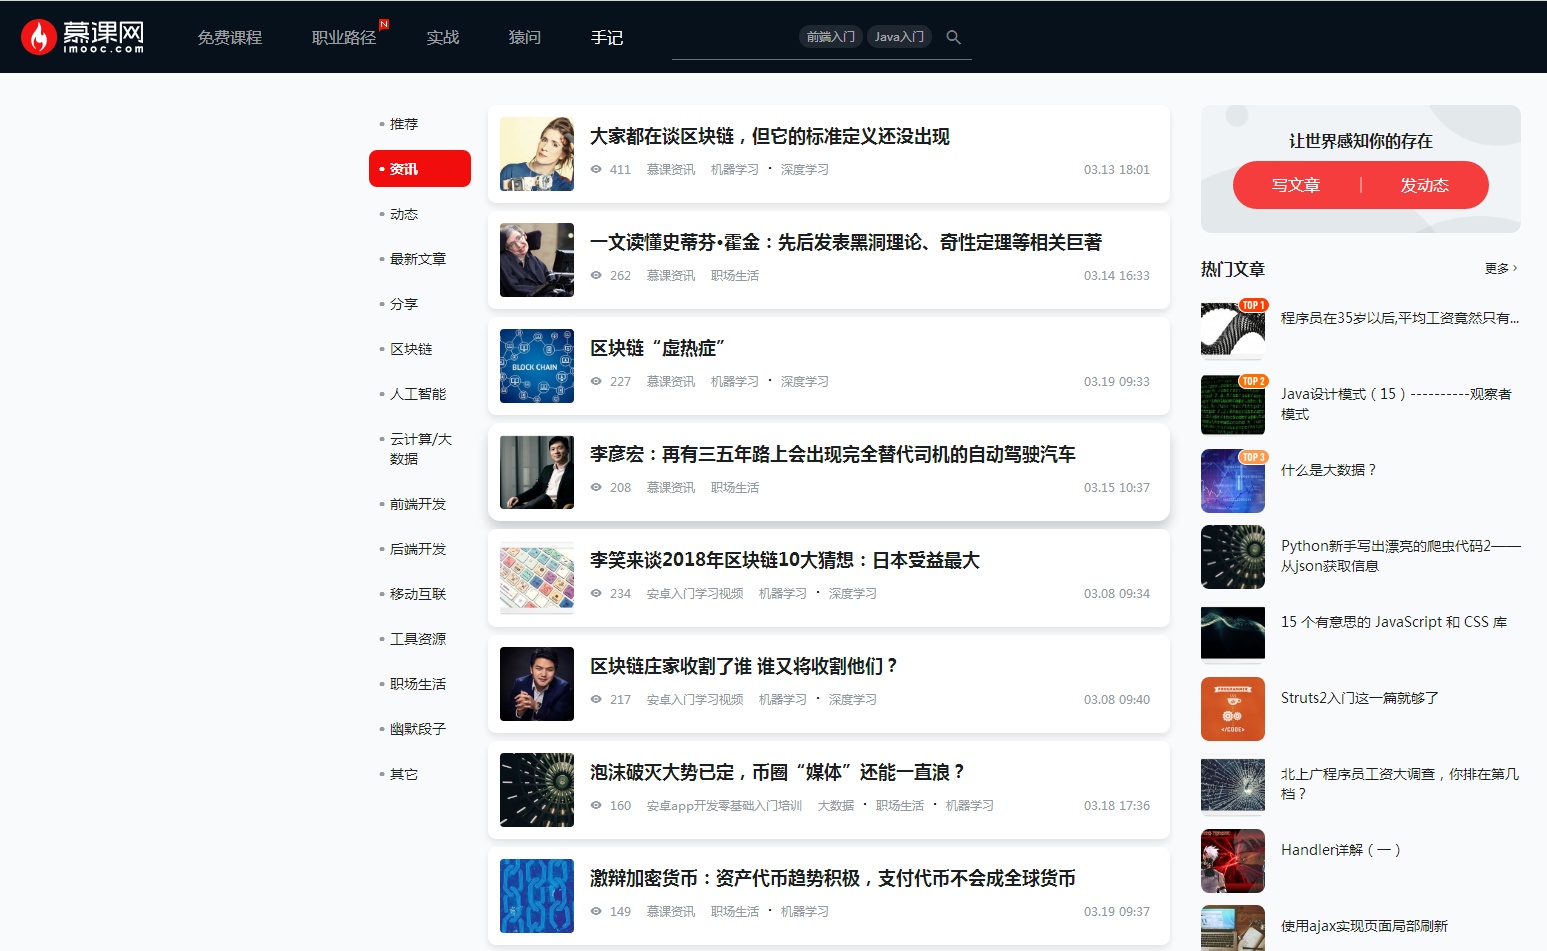Click the eye icon beside the 411 view count

pyautogui.click(x=595, y=169)
